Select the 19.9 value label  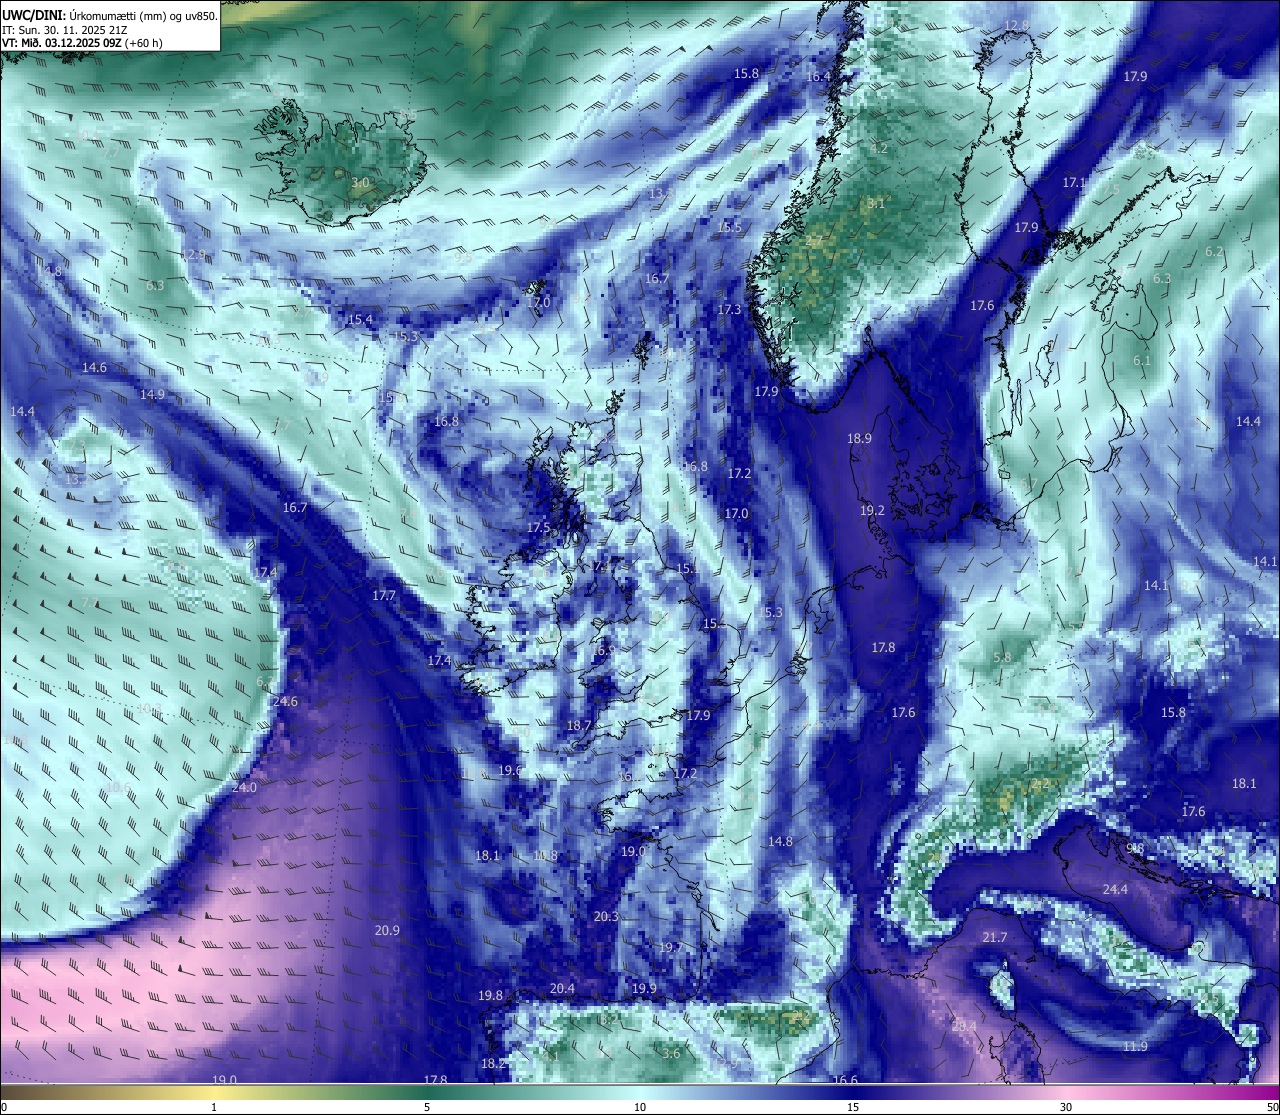coord(644,989)
